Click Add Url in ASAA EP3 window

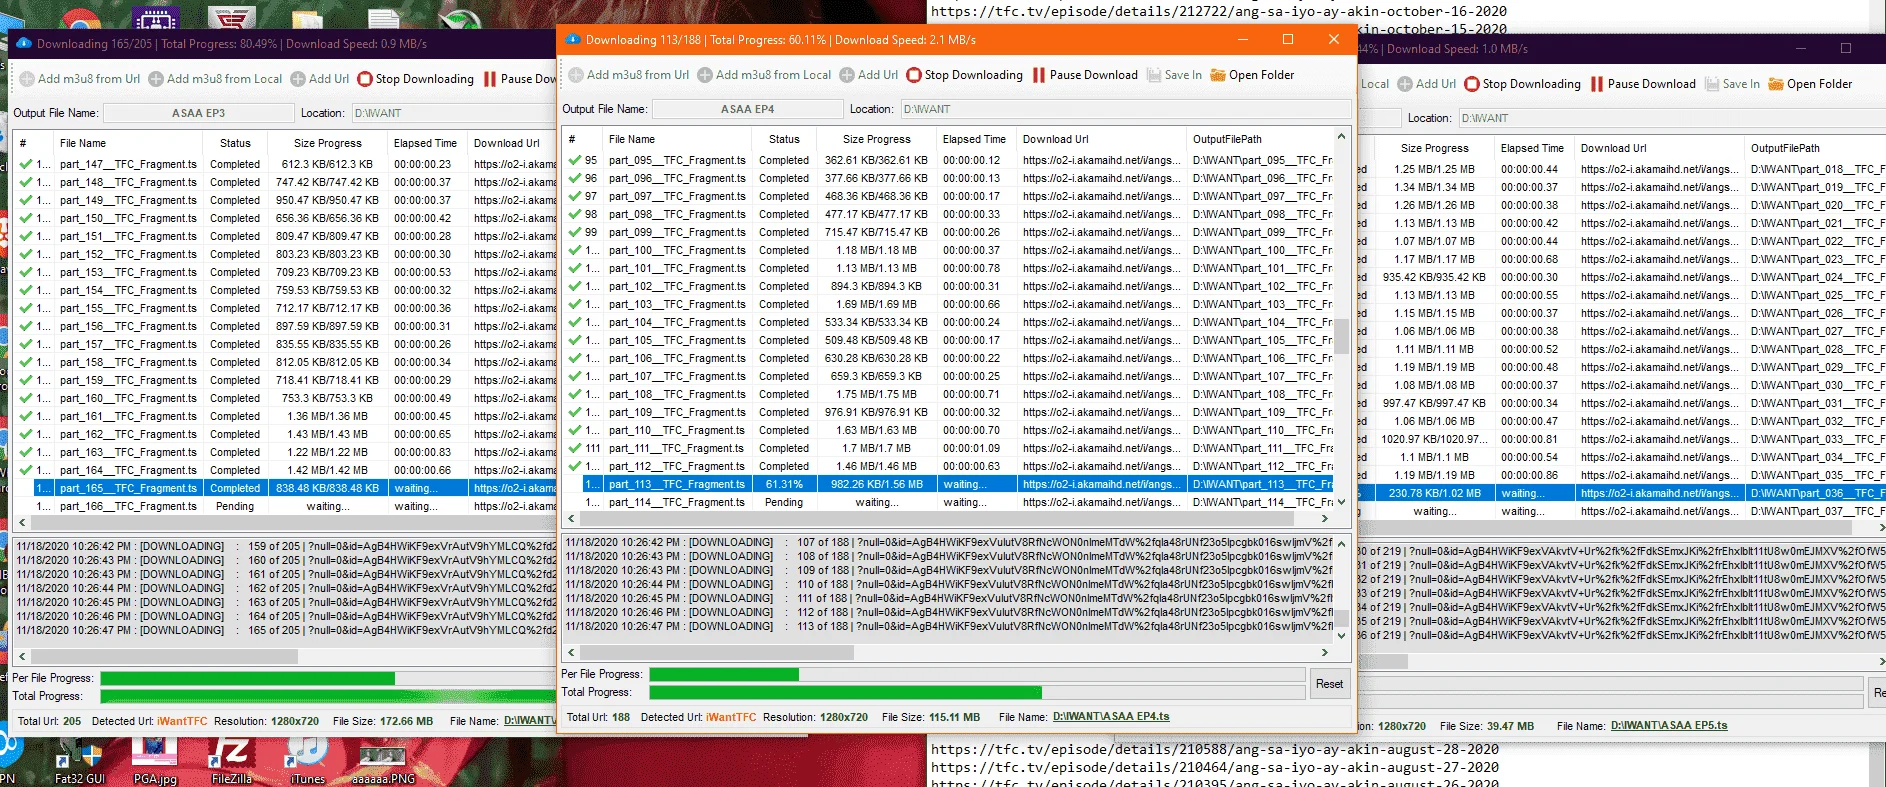[x=319, y=79]
